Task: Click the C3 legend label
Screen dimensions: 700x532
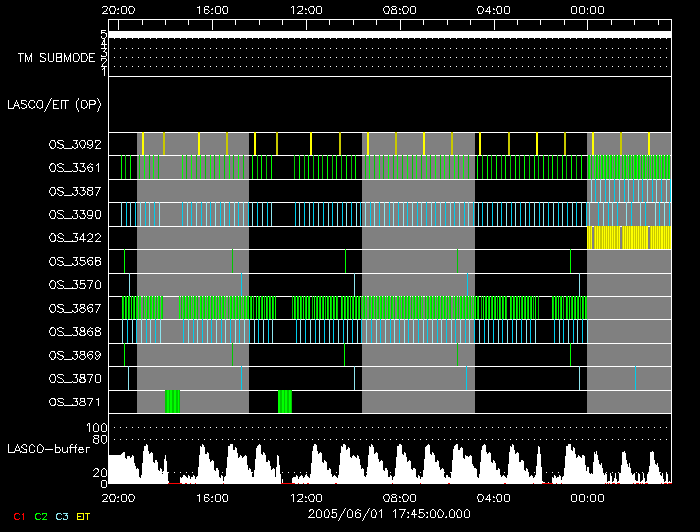Action: pyautogui.click(x=63, y=516)
